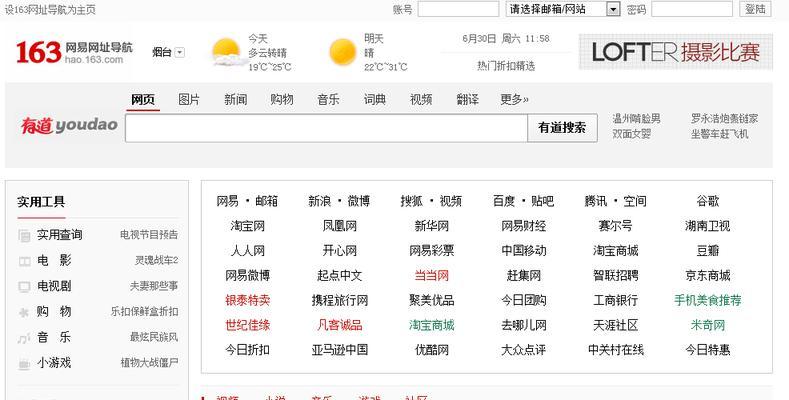Open the 网易·邮箱 link

247,201
